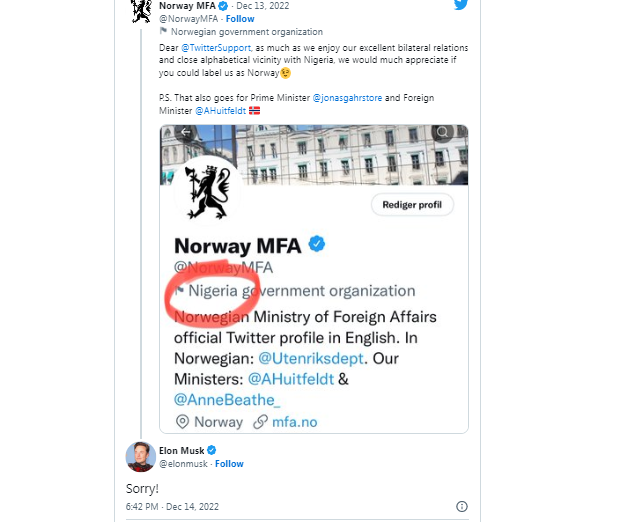Click the verified badge next to Elon Musk
Screen dimensions: 621x522
pos(211,450)
